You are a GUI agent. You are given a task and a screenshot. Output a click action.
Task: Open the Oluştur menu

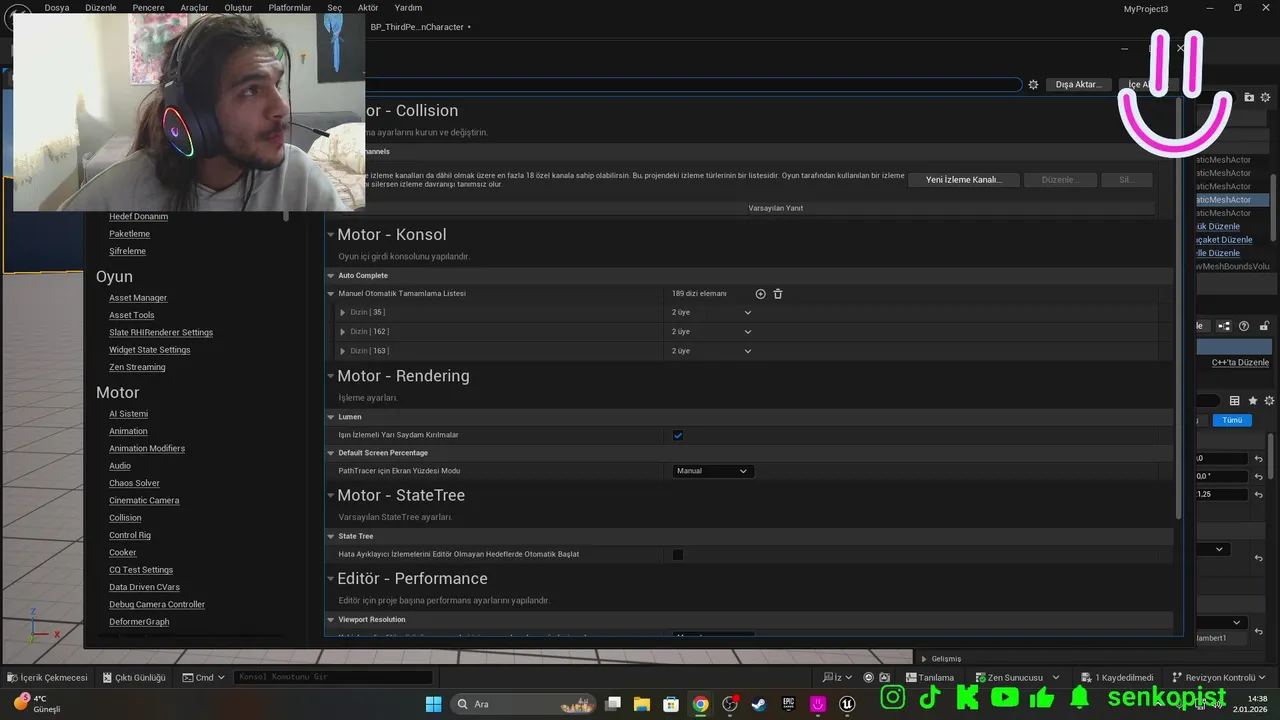pos(238,7)
